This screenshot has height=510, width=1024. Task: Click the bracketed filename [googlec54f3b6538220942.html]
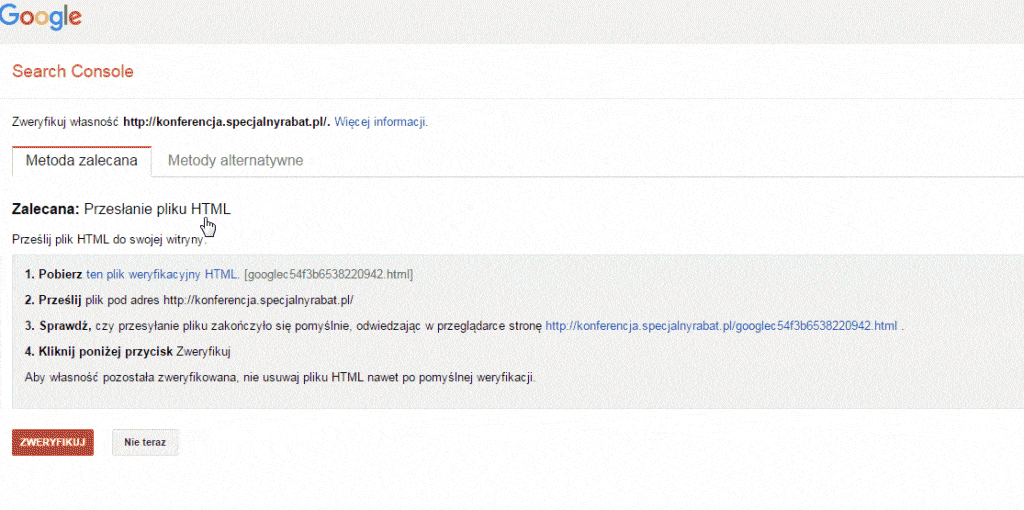tap(328, 274)
